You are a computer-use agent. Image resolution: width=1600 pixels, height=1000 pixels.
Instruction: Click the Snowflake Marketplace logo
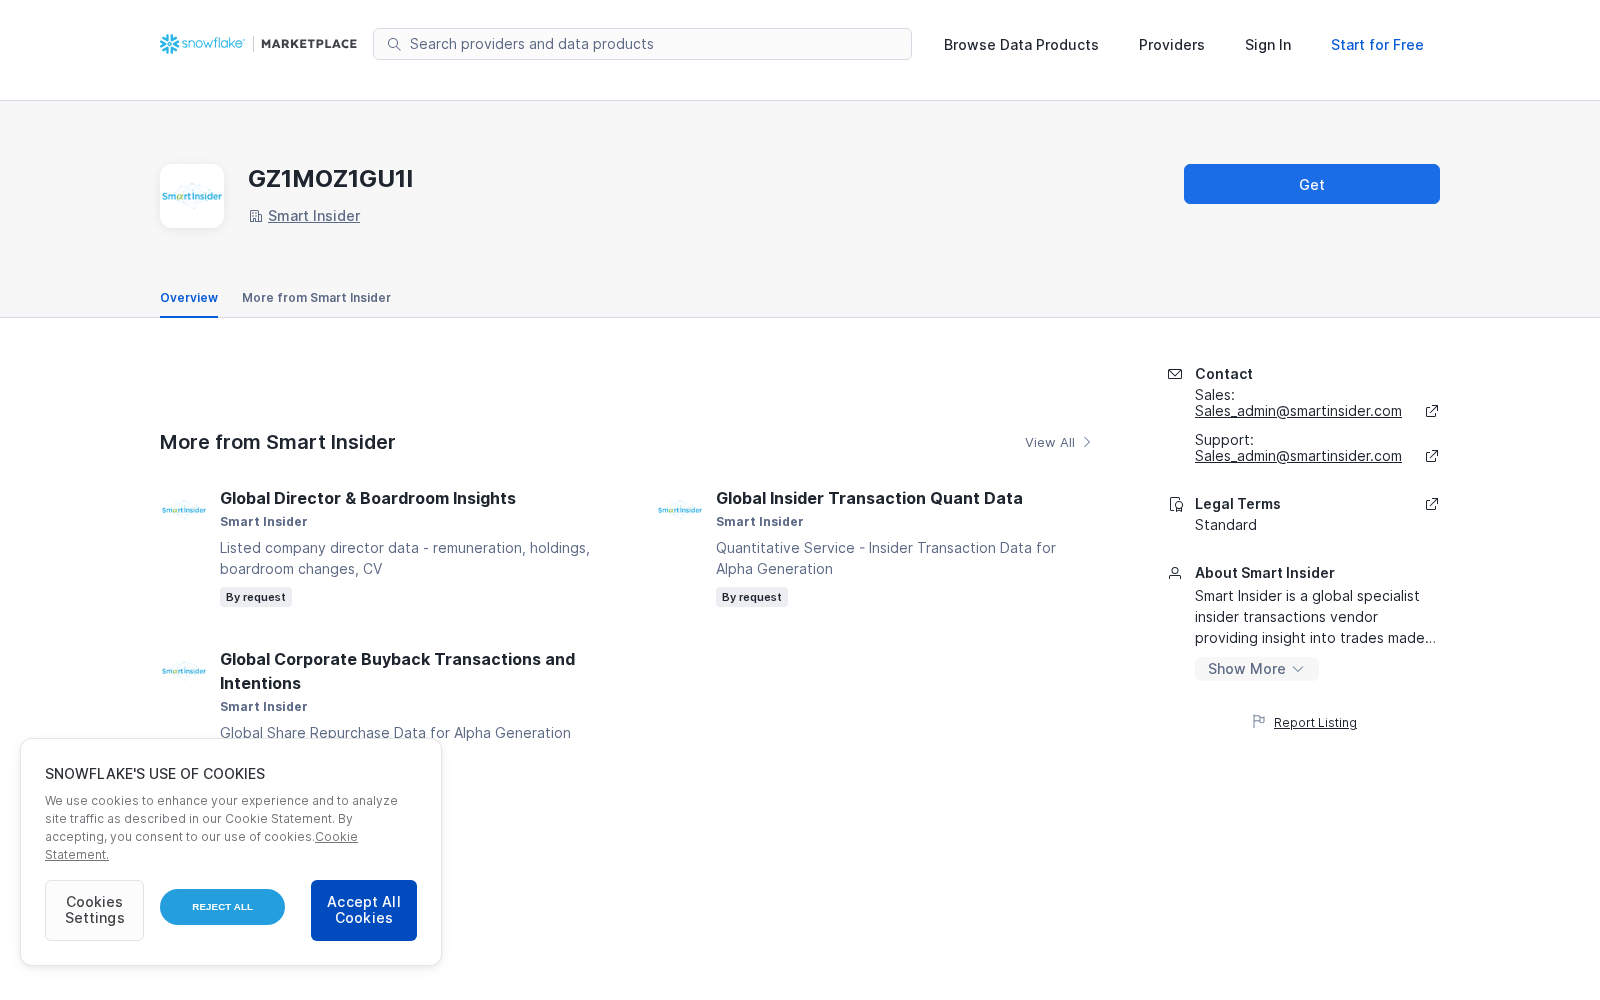258,44
